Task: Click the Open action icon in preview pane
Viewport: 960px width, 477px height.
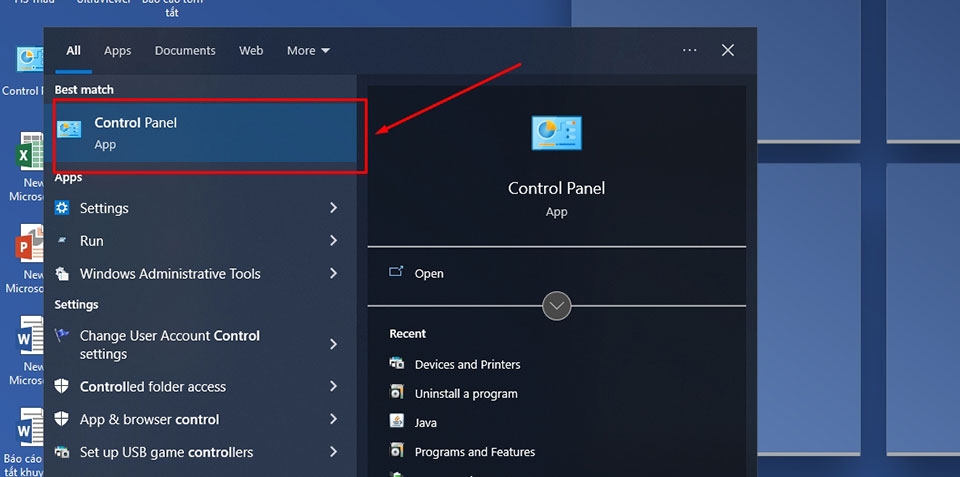Action: [396, 272]
